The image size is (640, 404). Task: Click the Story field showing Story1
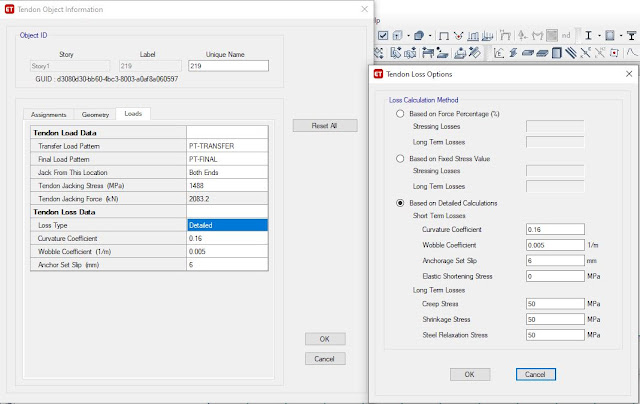70,66
